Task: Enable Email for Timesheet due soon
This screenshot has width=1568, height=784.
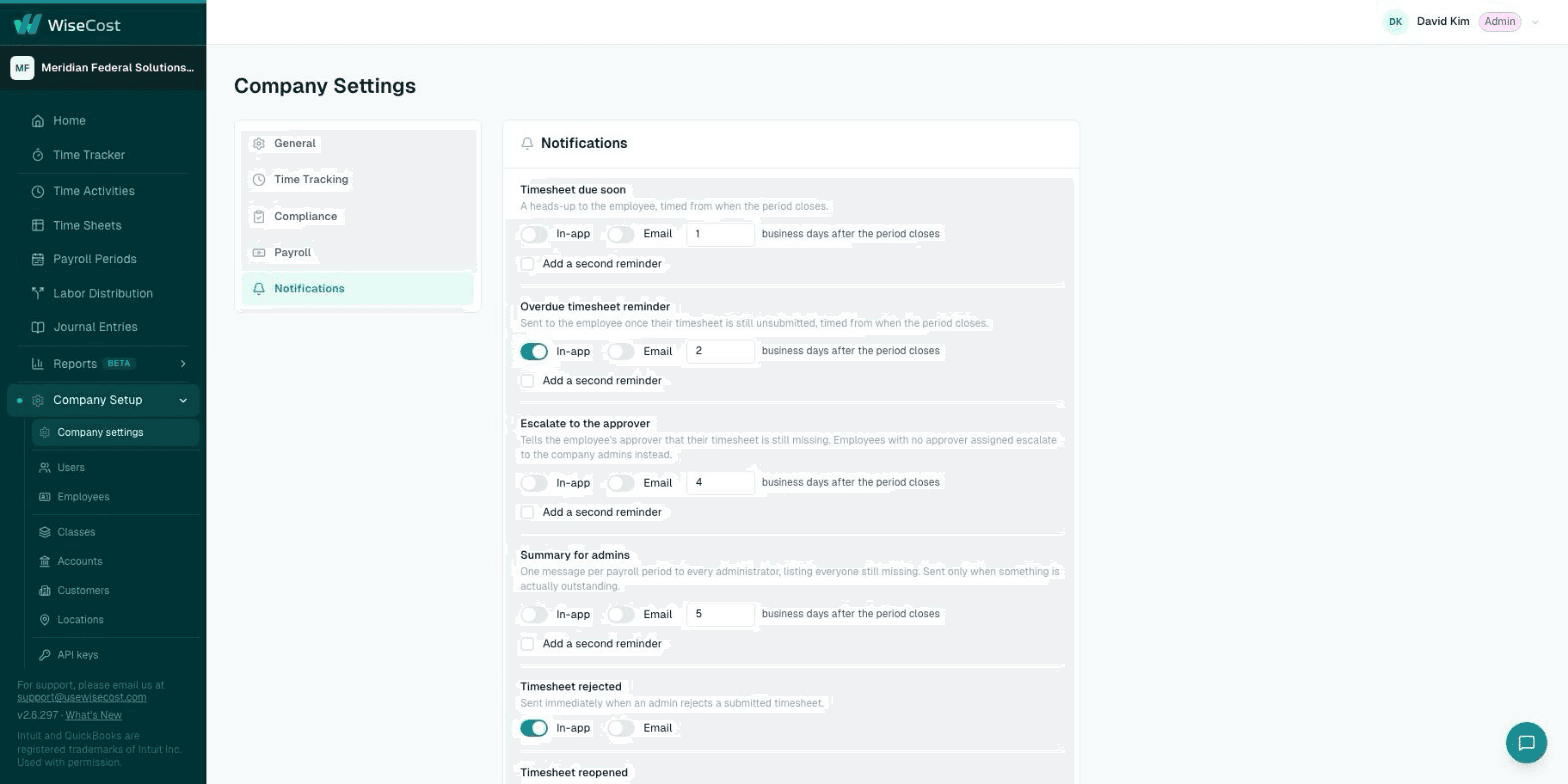Action: (621, 234)
